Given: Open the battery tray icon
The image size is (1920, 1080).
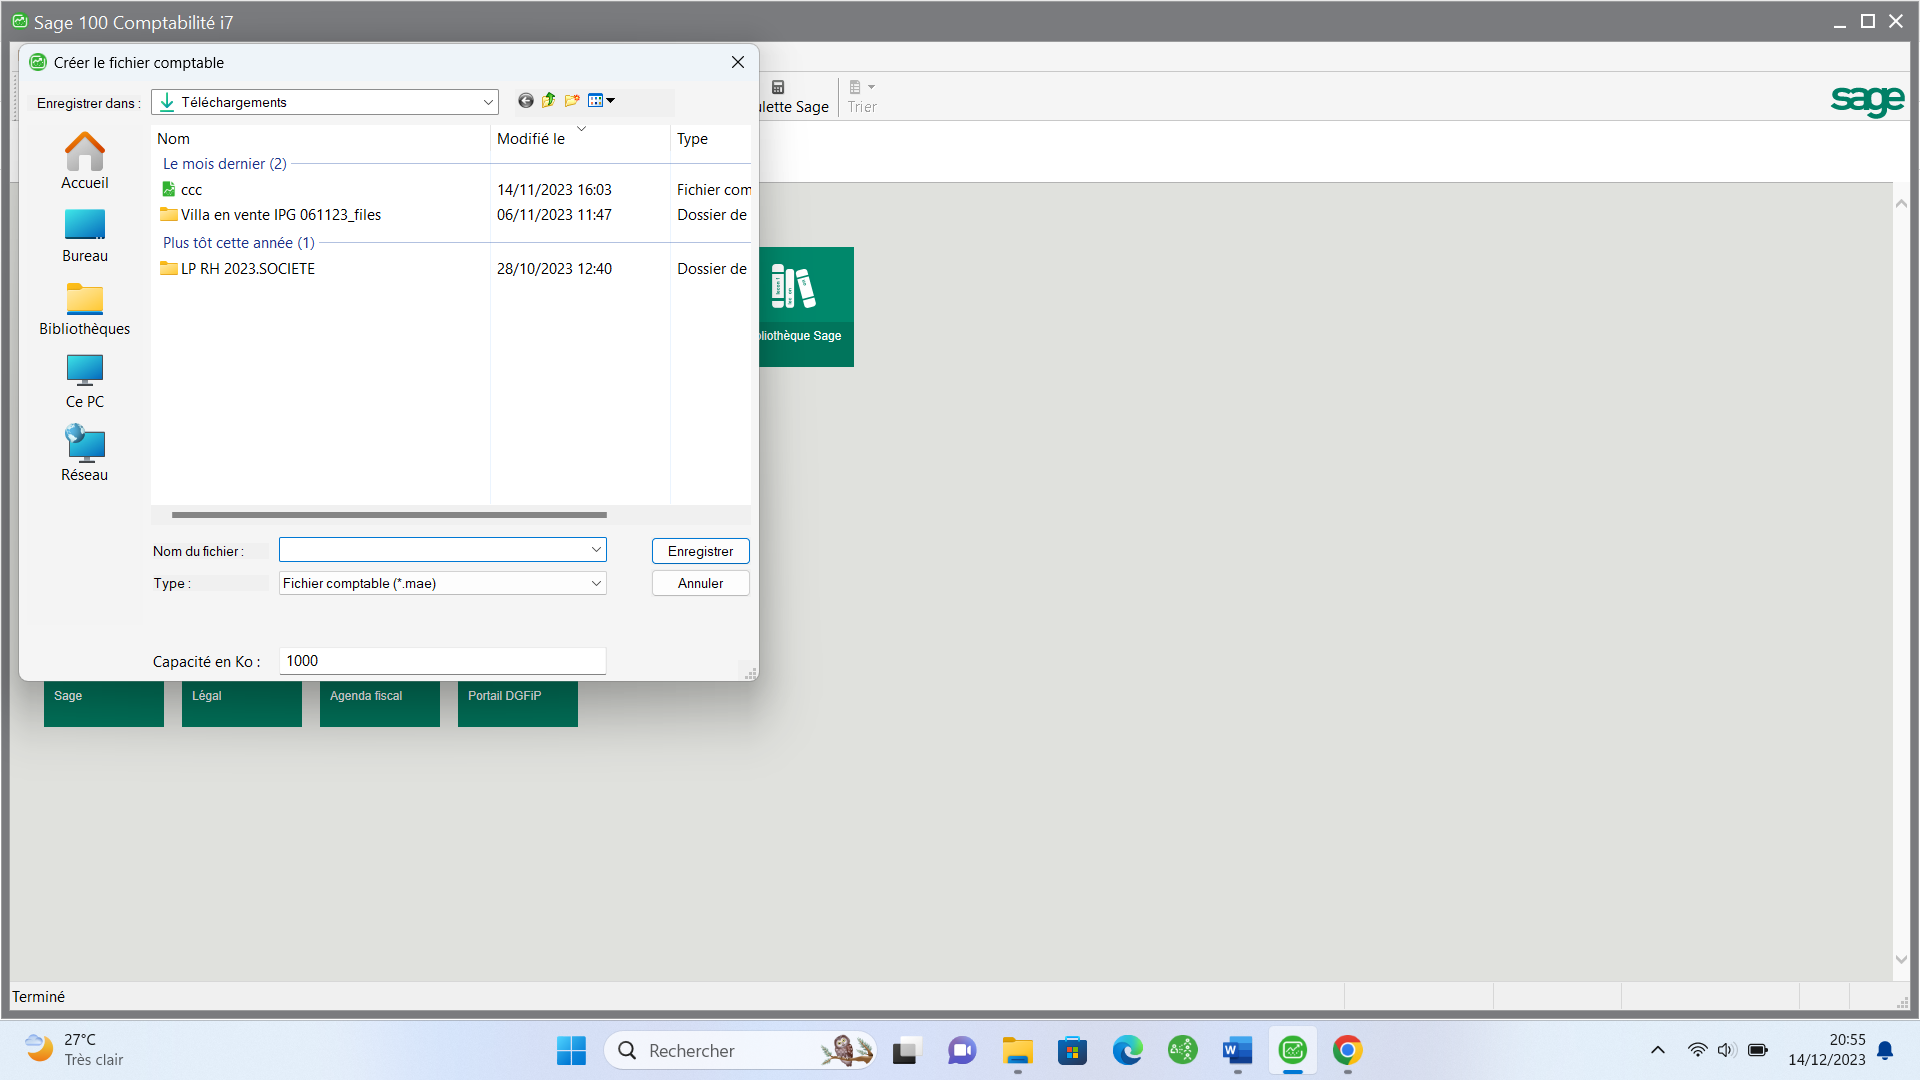Looking at the screenshot, I should [x=1758, y=1050].
